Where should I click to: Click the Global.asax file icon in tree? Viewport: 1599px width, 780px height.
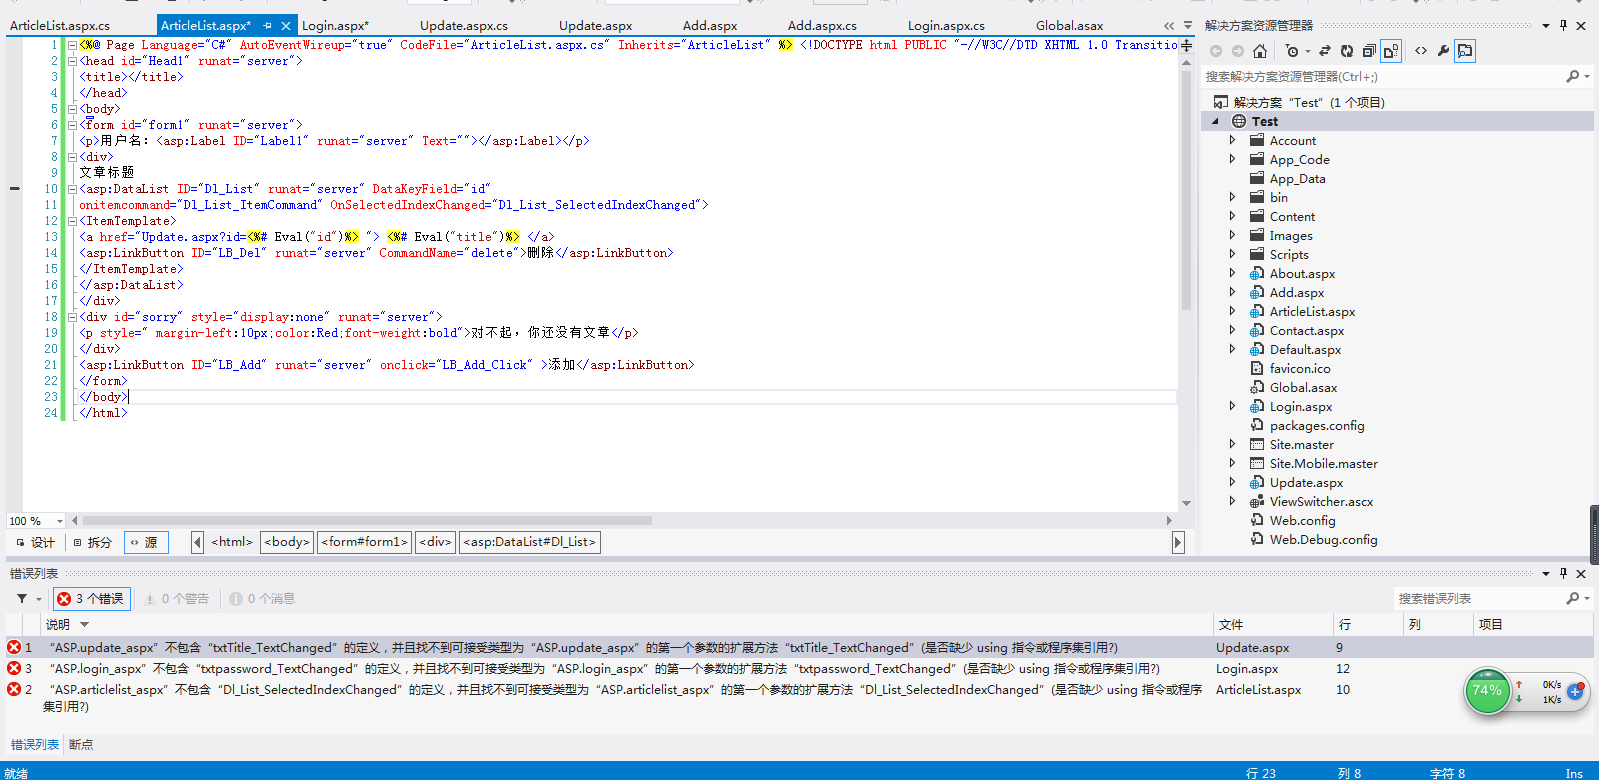[1257, 387]
